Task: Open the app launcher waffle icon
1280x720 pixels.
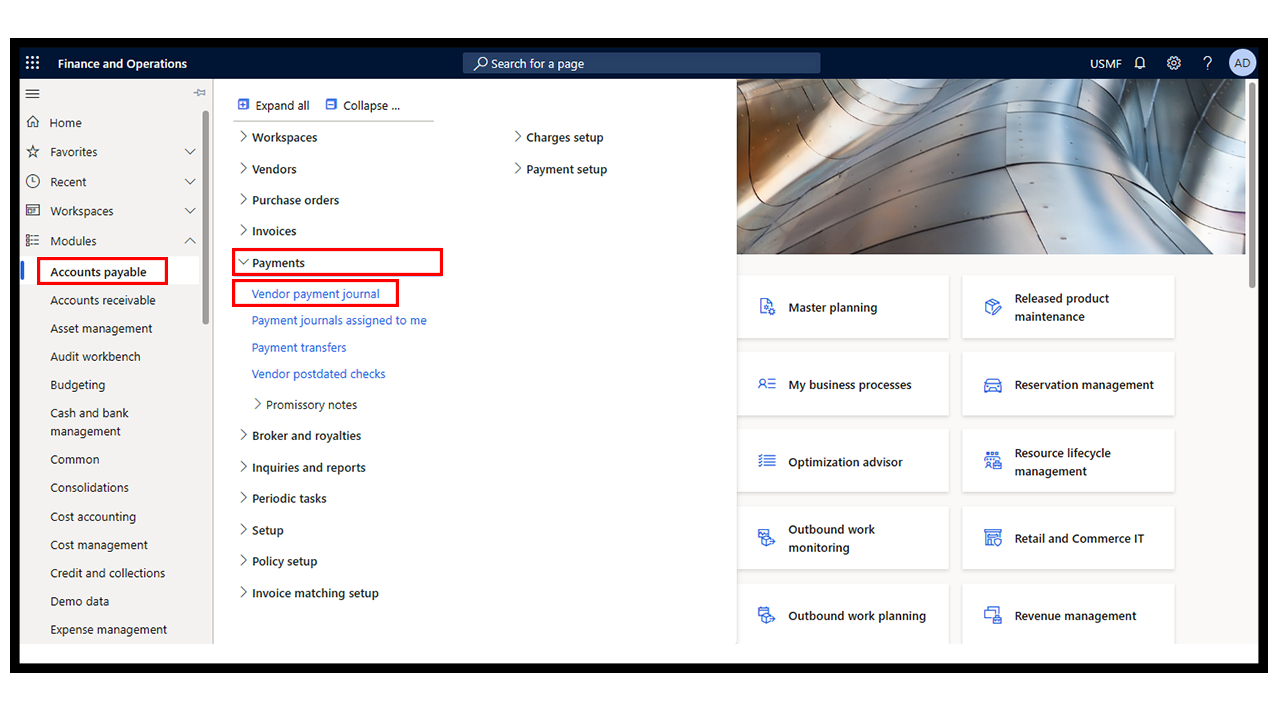Action: pos(32,63)
